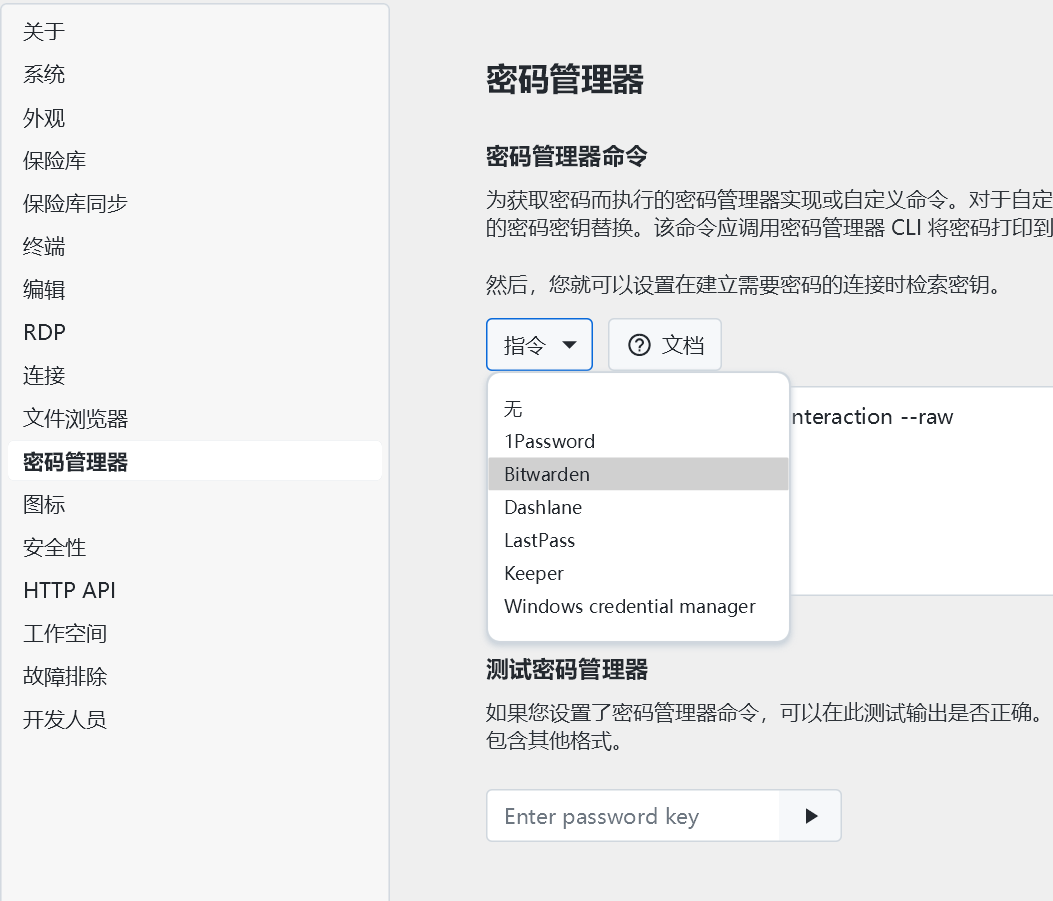Choose Windows credential manager option
The width and height of the screenshot is (1053, 901).
[638, 606]
